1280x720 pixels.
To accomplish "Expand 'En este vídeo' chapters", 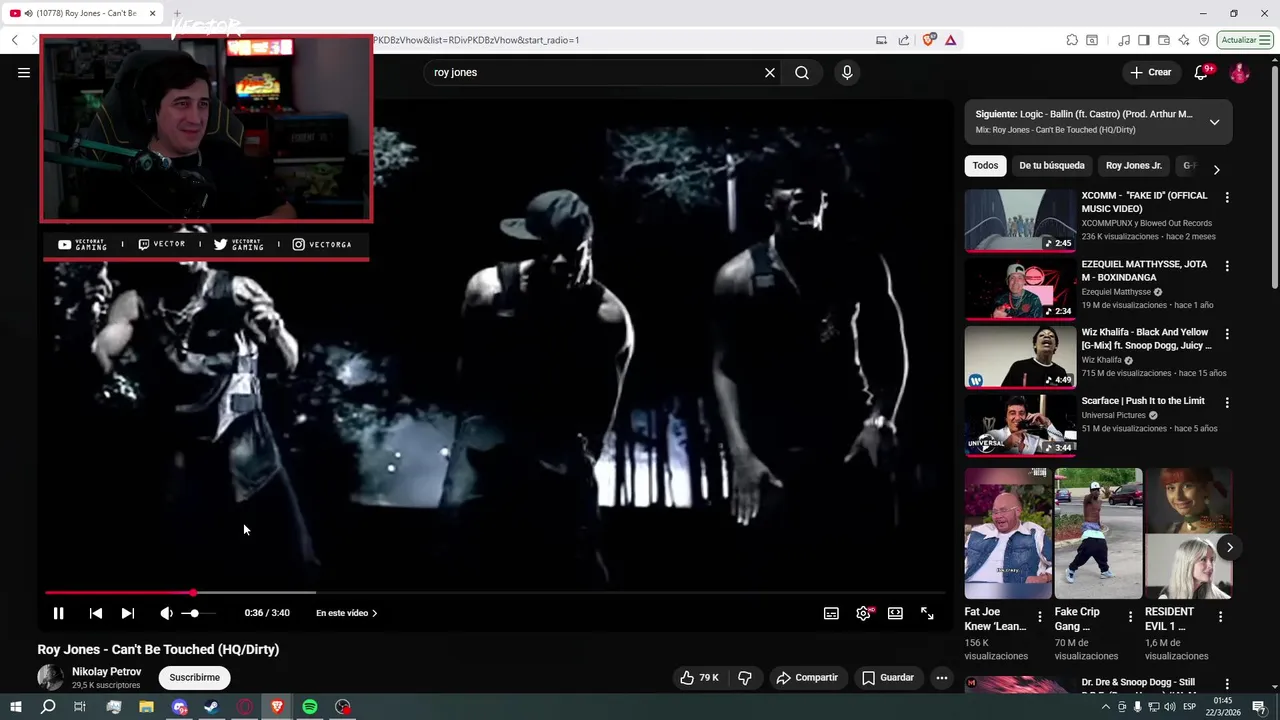I will (x=347, y=613).
